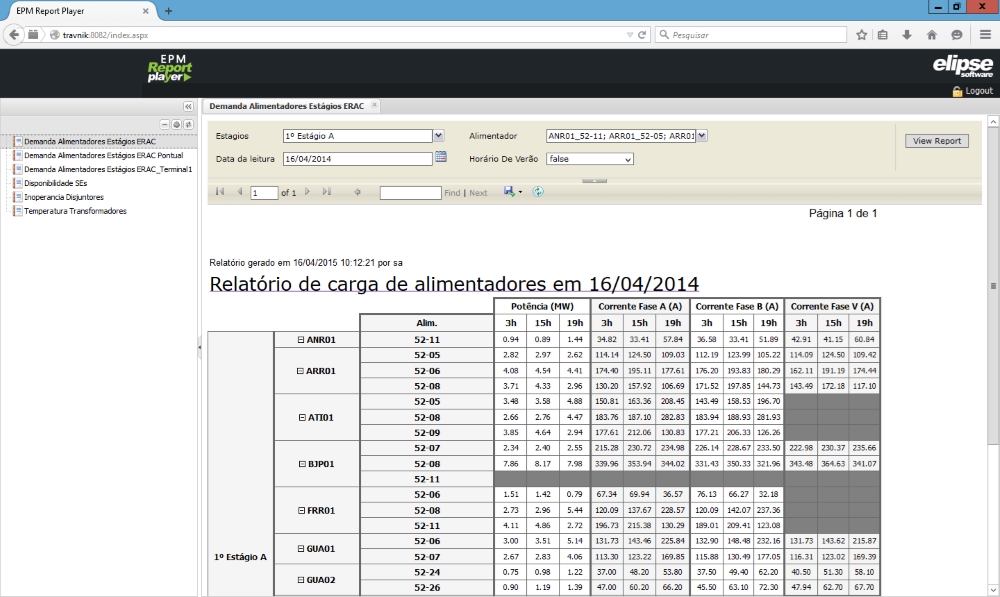Open Inoperancia Disjuntores report
The image size is (1000, 597).
[64, 197]
